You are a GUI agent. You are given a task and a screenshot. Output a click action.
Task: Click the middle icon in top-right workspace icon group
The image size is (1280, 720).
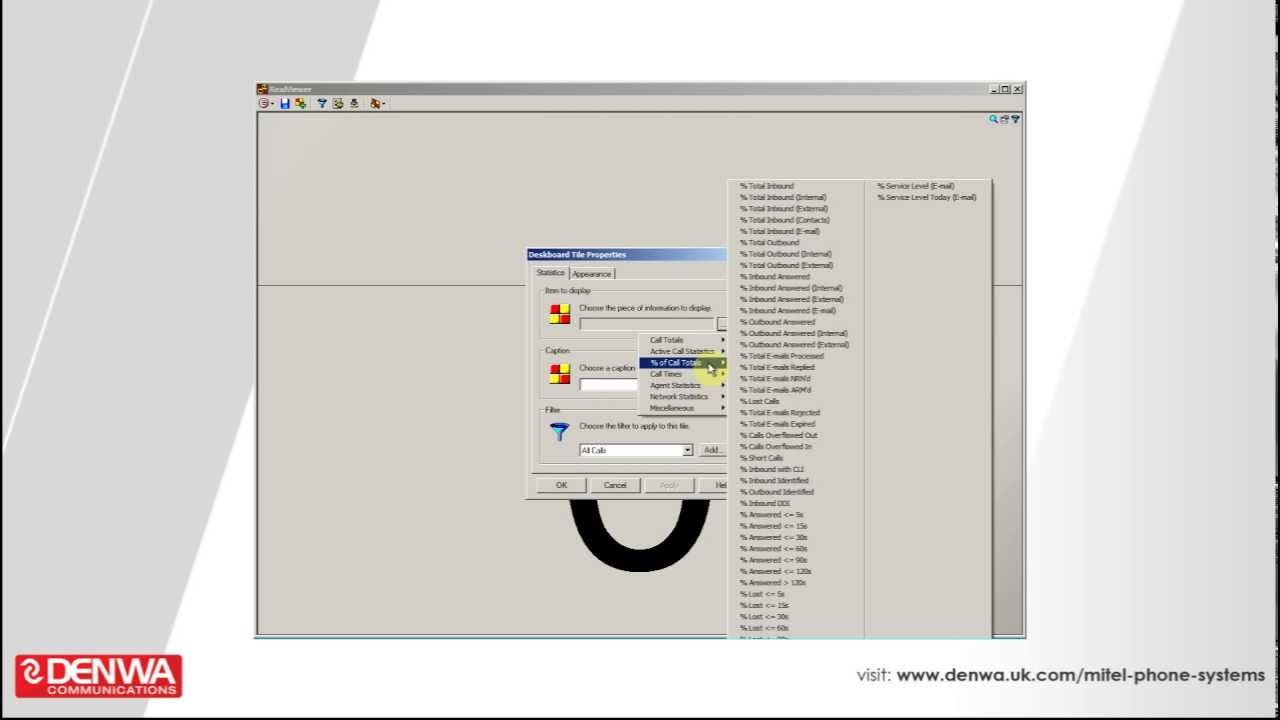click(x=1004, y=119)
